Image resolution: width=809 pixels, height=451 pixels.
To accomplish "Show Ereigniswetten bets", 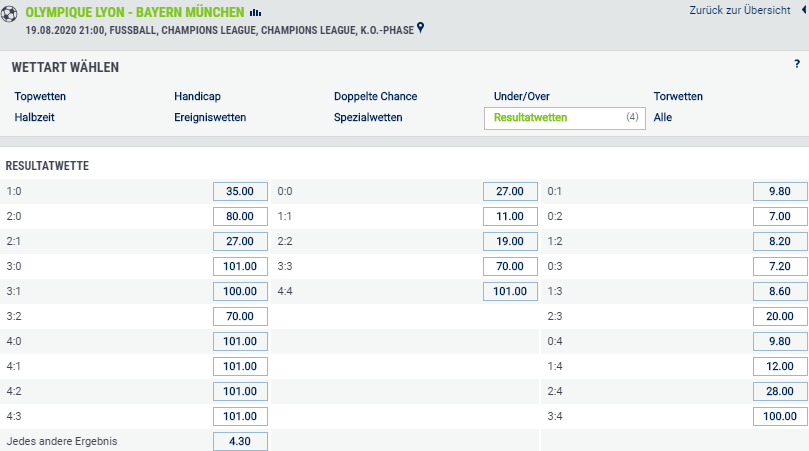I will pyautogui.click(x=210, y=118).
